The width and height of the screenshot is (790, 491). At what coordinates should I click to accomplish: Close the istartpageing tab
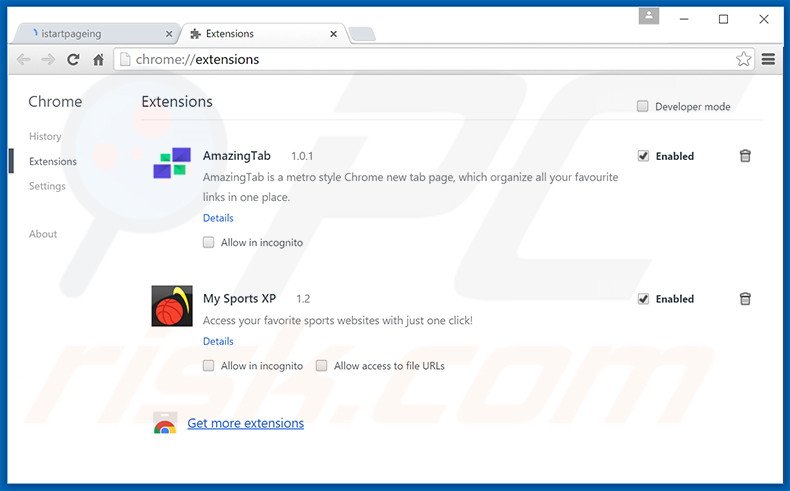[x=169, y=34]
